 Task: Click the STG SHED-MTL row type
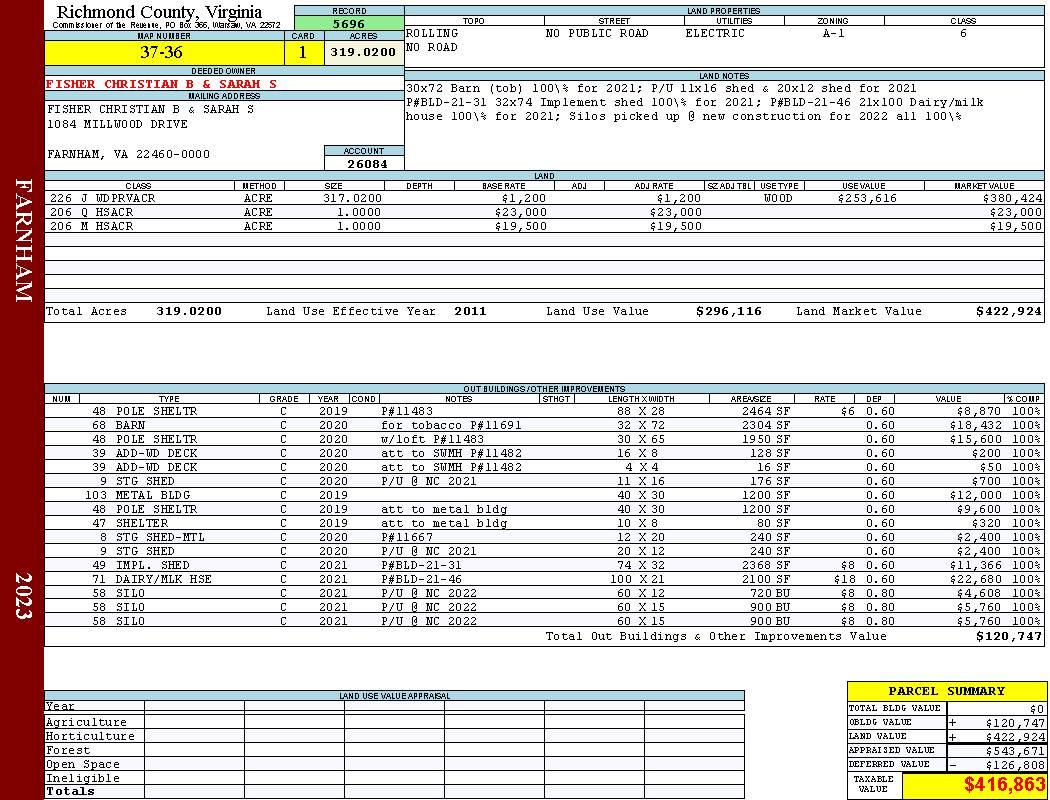(x=160, y=538)
